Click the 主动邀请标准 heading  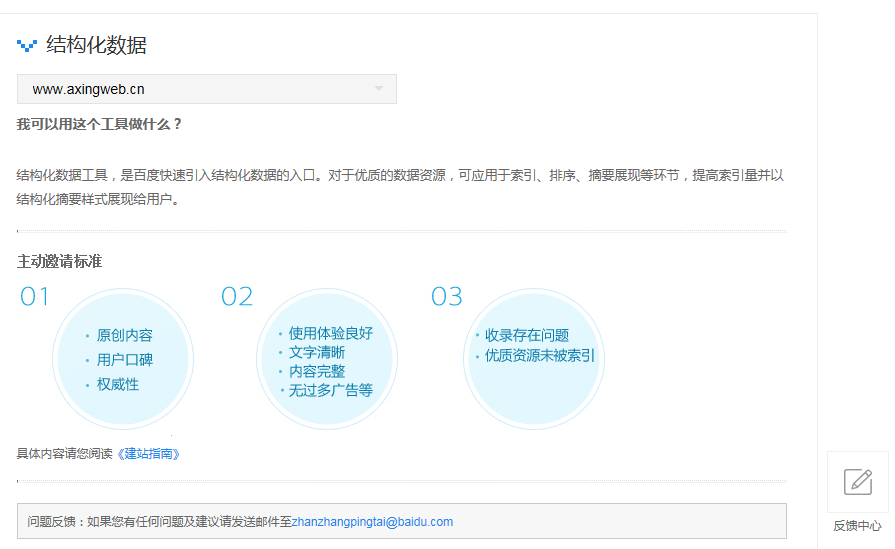click(x=59, y=261)
